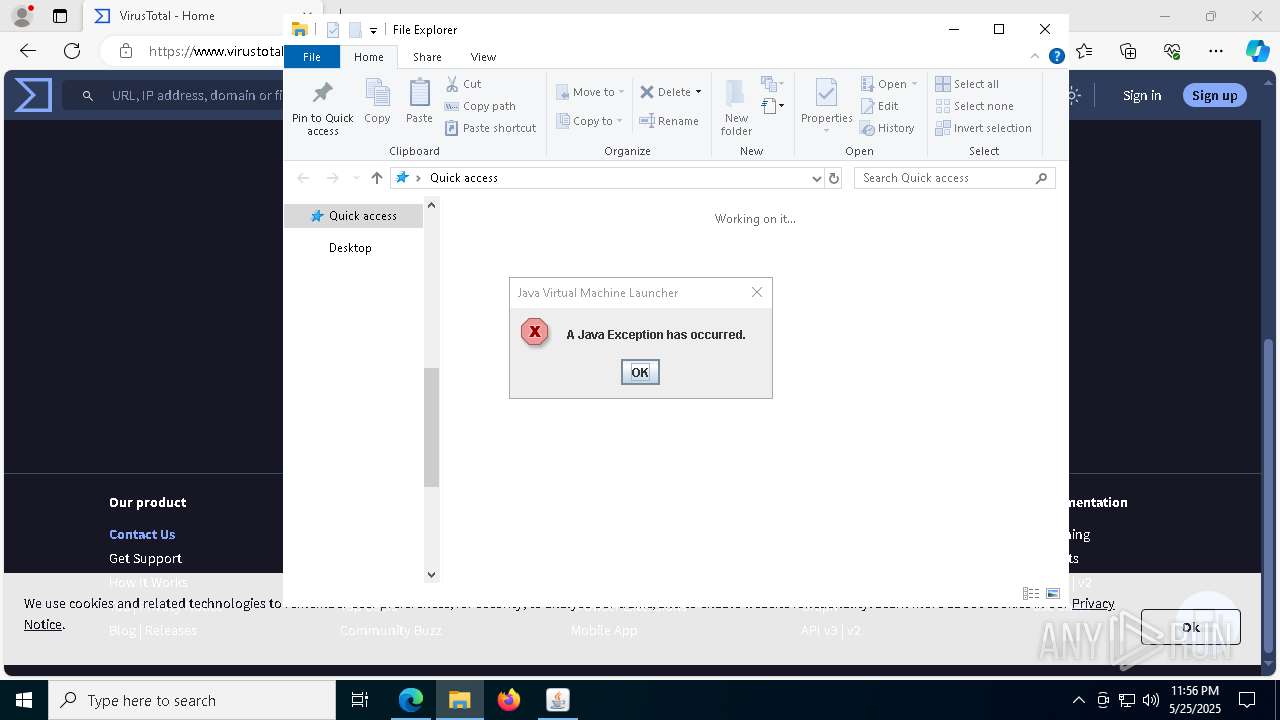Click the Rename command
The width and height of the screenshot is (1280, 720).
click(669, 121)
